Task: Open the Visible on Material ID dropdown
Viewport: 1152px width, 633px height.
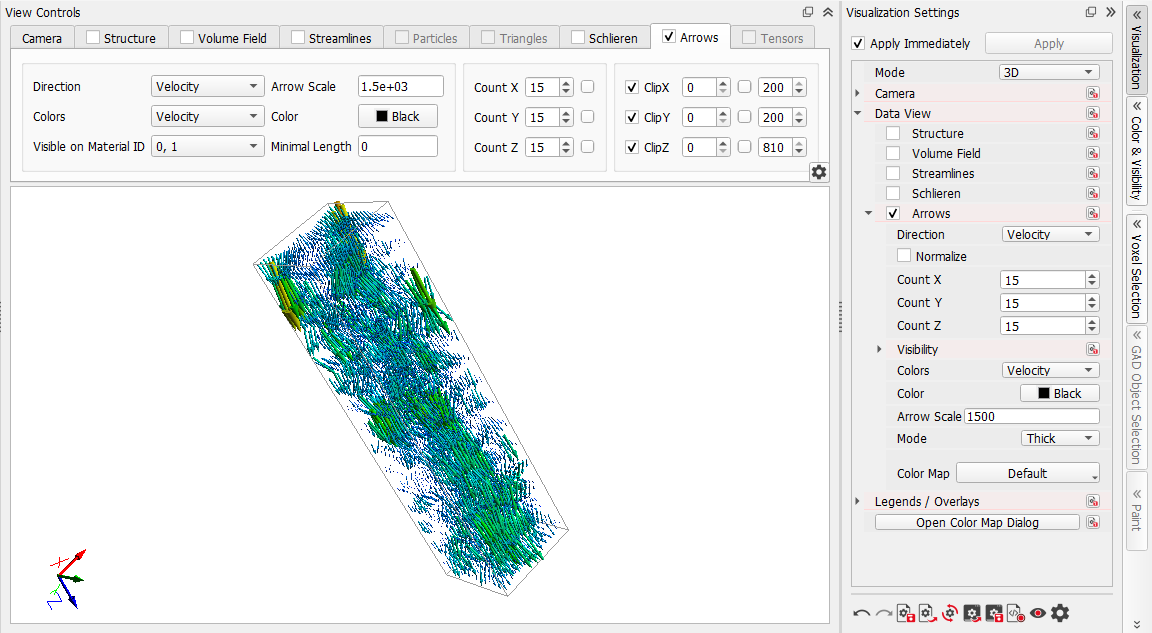Action: click(207, 146)
